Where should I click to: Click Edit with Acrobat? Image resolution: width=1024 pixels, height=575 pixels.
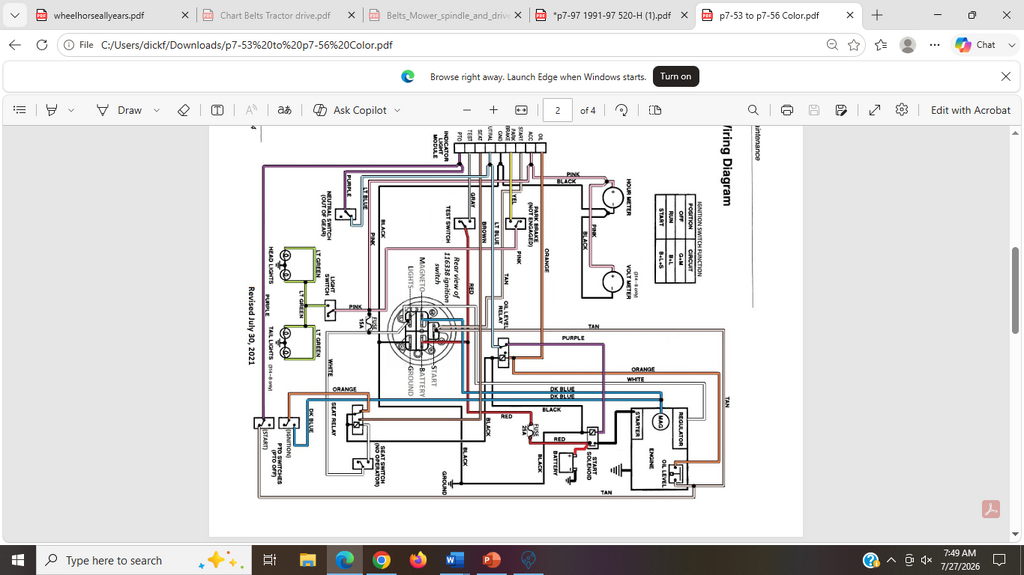pos(970,110)
